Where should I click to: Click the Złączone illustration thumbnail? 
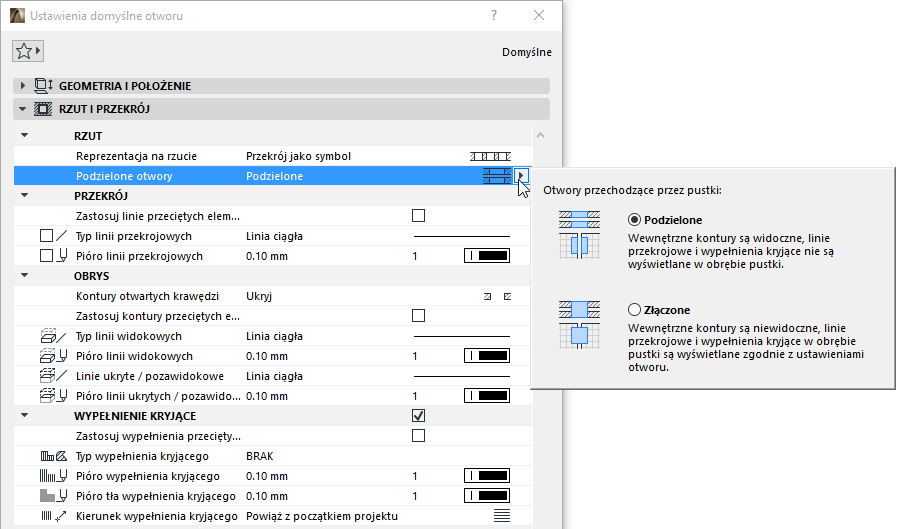[579, 325]
